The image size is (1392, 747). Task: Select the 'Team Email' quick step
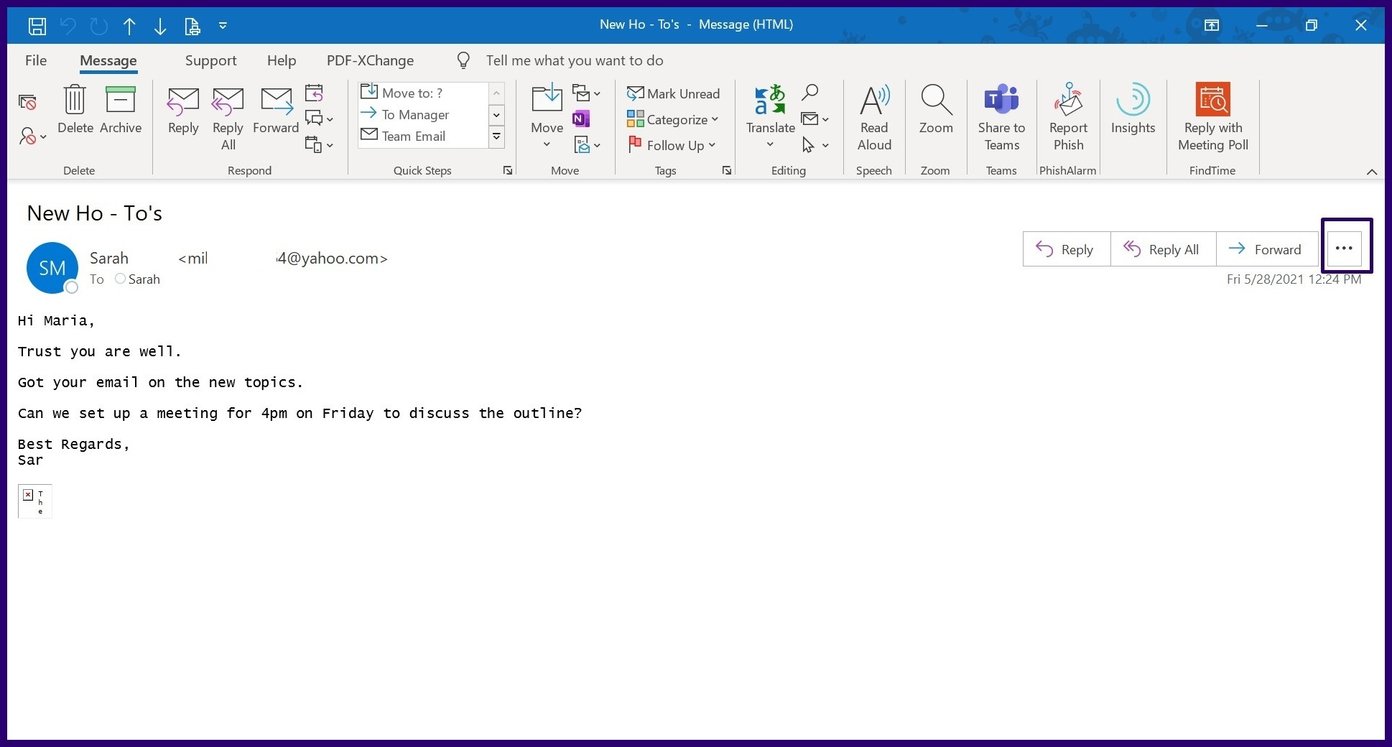coord(422,136)
